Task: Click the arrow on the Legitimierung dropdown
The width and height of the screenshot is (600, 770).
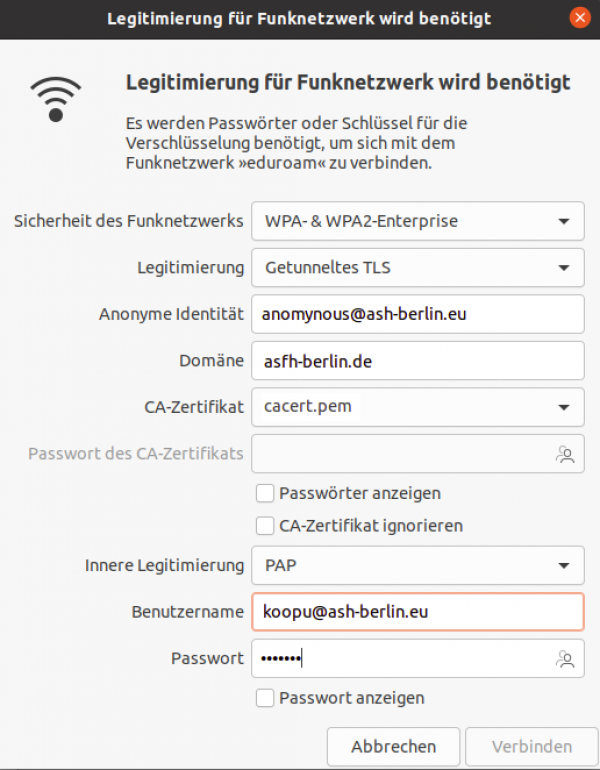Action: click(x=564, y=268)
